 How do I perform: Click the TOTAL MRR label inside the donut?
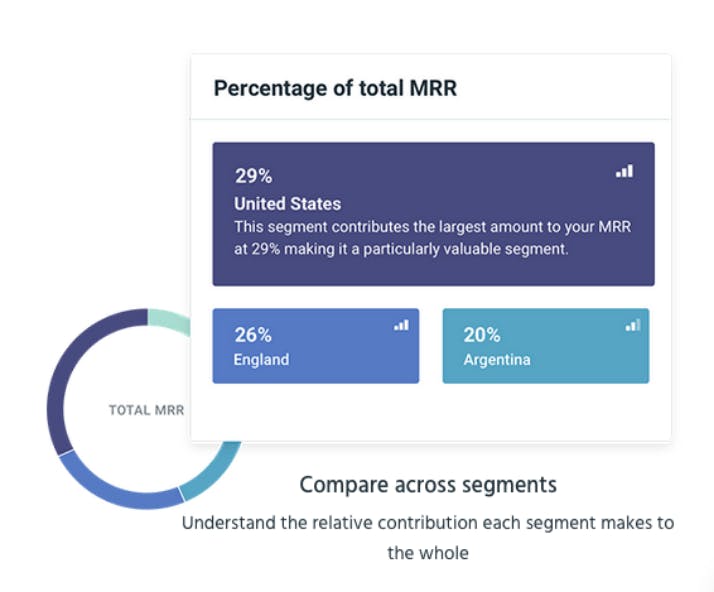(146, 410)
